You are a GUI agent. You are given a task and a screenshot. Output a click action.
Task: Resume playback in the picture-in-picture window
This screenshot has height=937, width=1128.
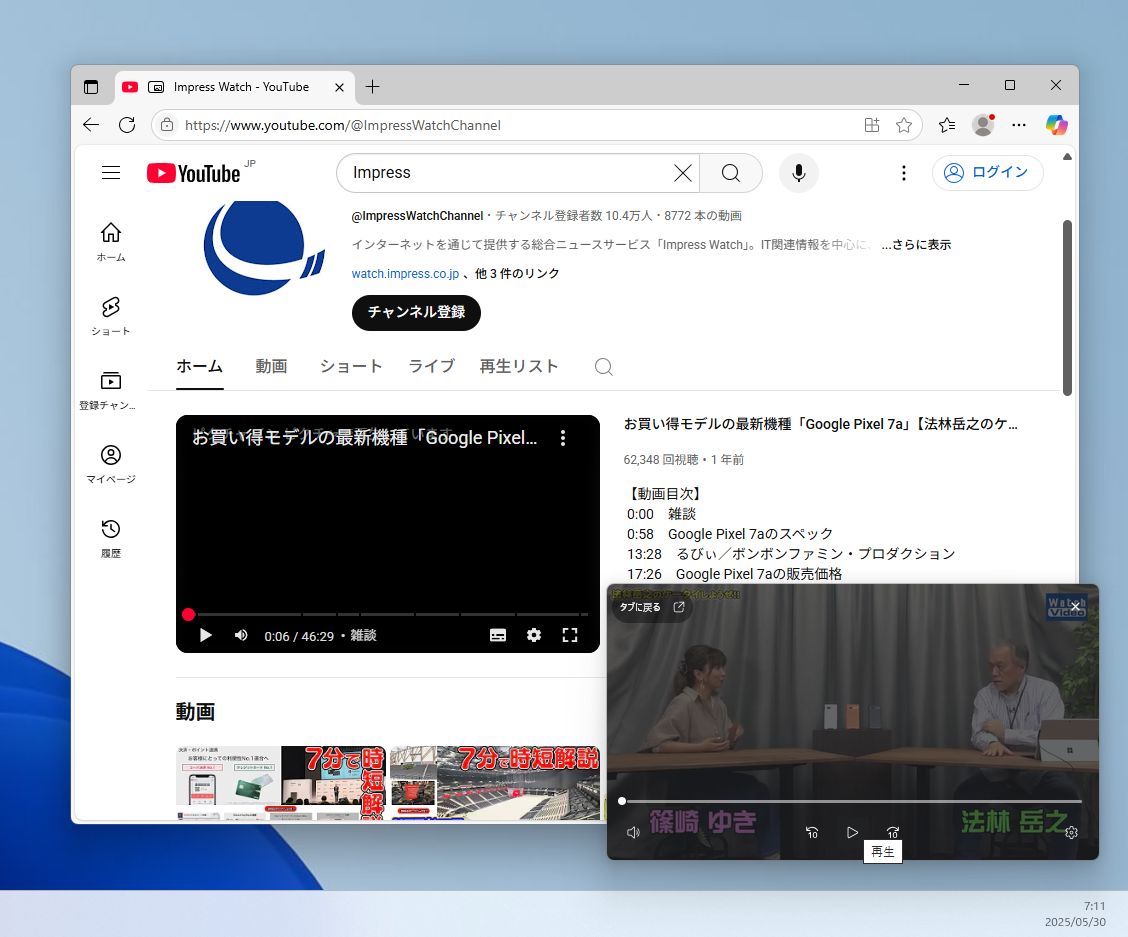852,832
